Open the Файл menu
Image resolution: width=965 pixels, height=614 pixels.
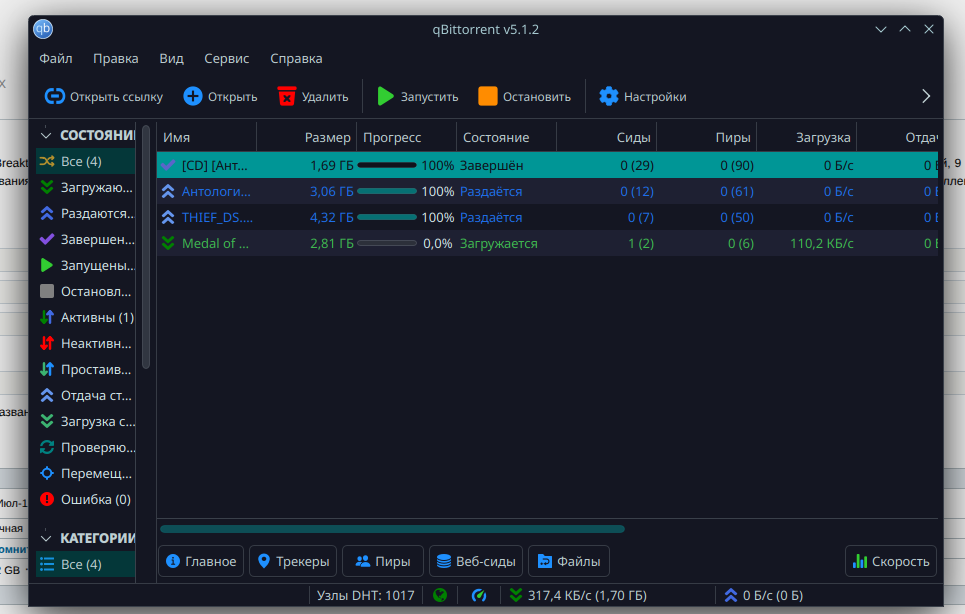click(x=56, y=58)
